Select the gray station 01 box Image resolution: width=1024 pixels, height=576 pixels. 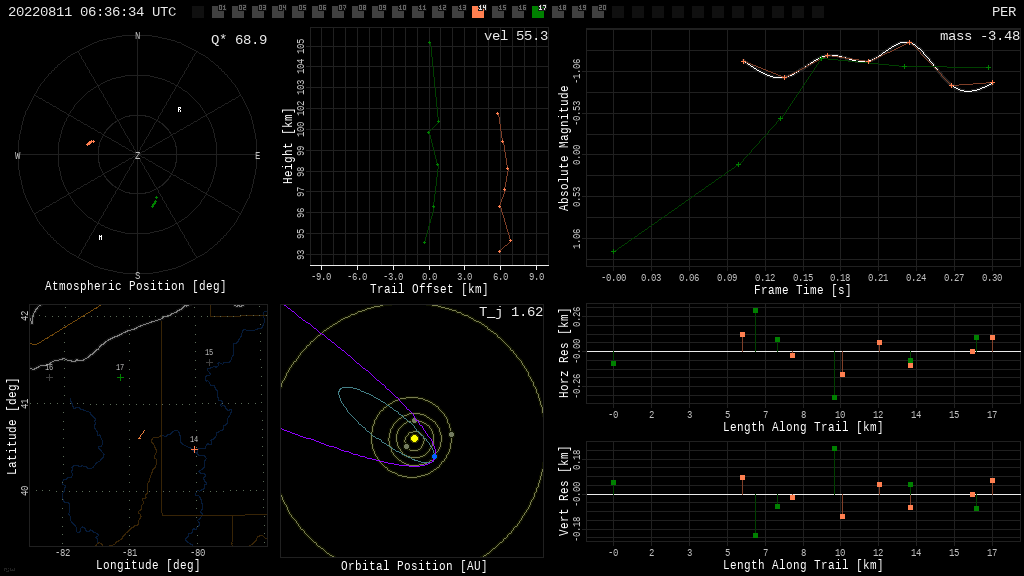click(218, 12)
